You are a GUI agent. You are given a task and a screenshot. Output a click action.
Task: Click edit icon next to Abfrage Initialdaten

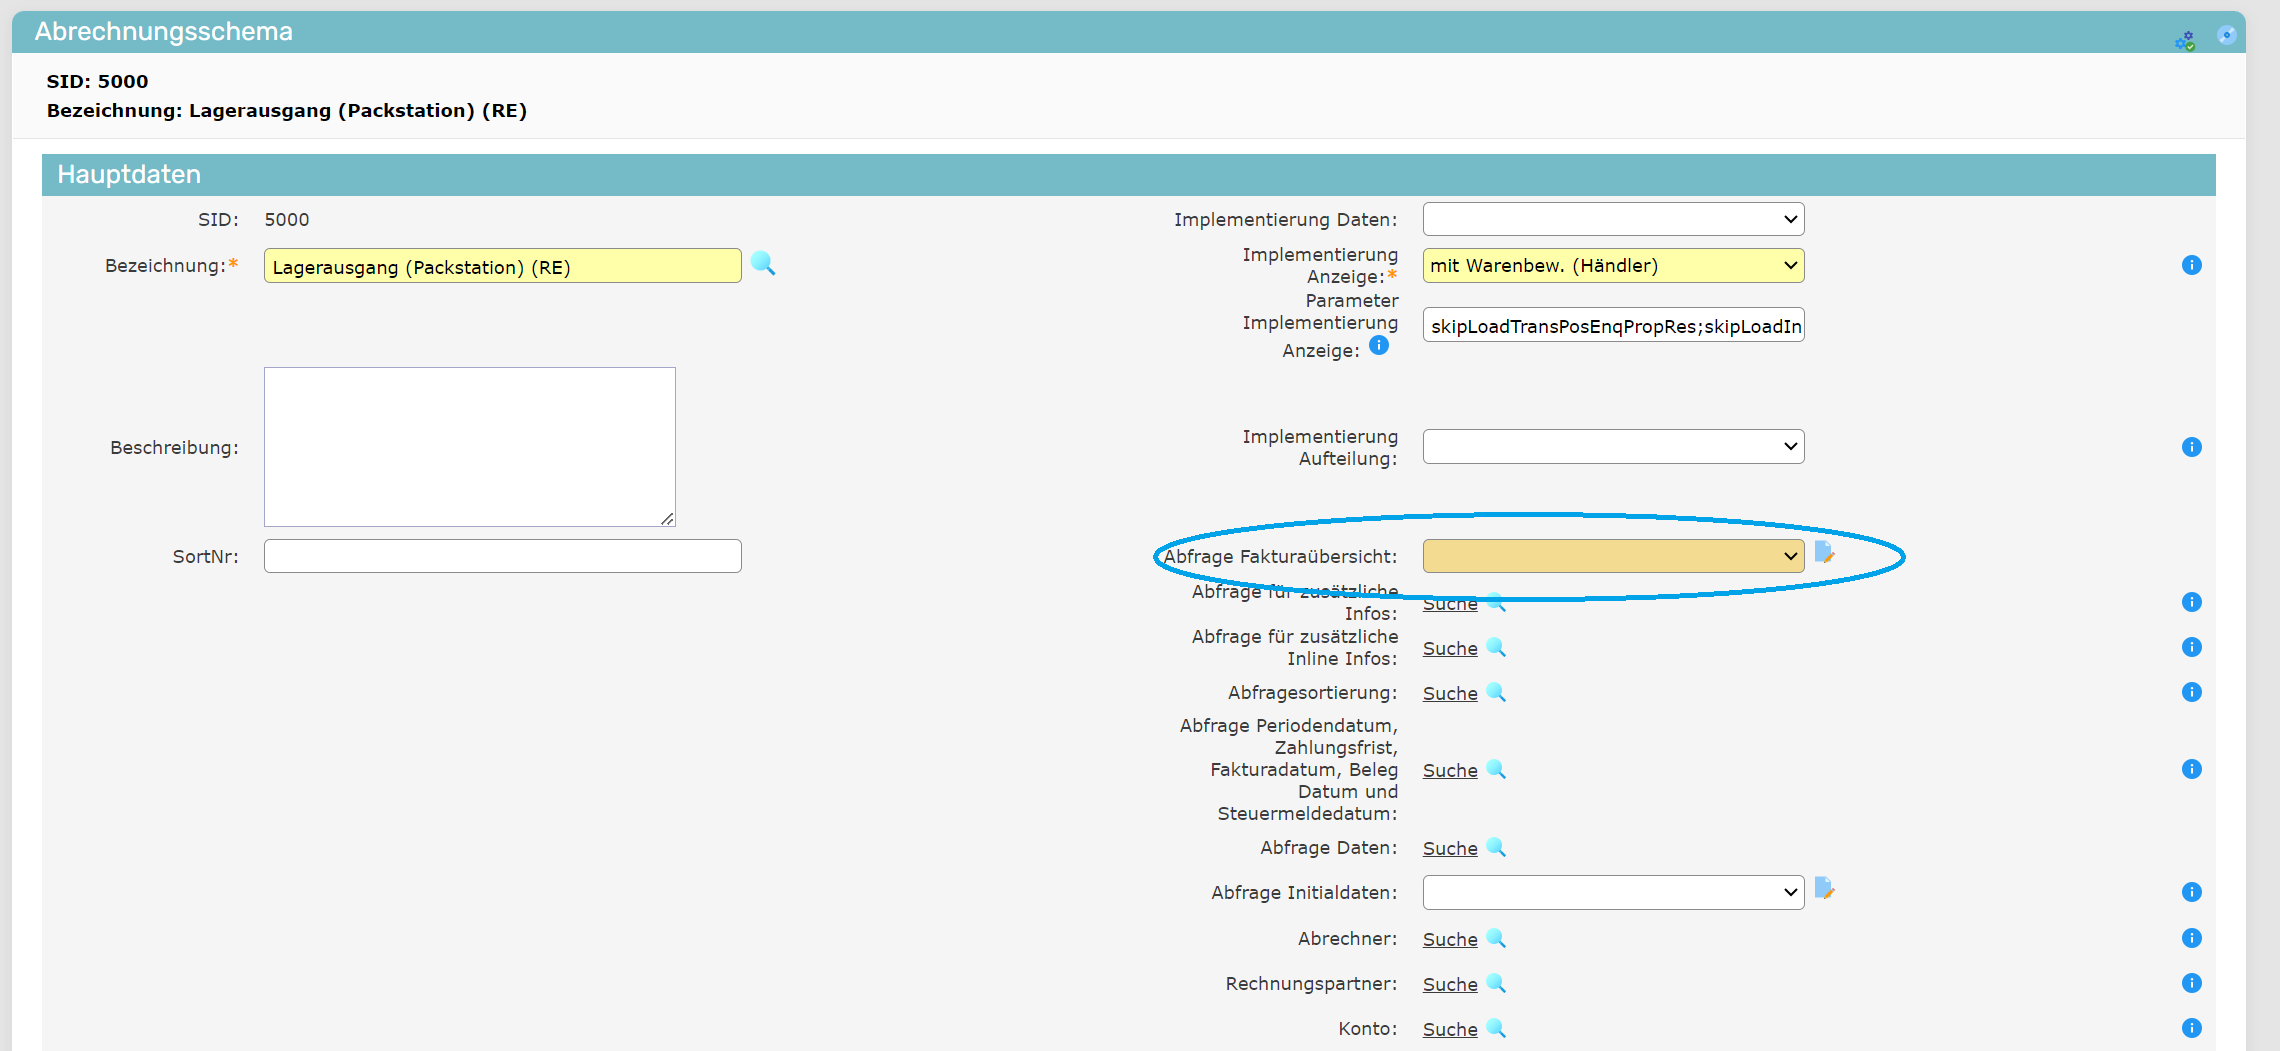click(x=1824, y=889)
